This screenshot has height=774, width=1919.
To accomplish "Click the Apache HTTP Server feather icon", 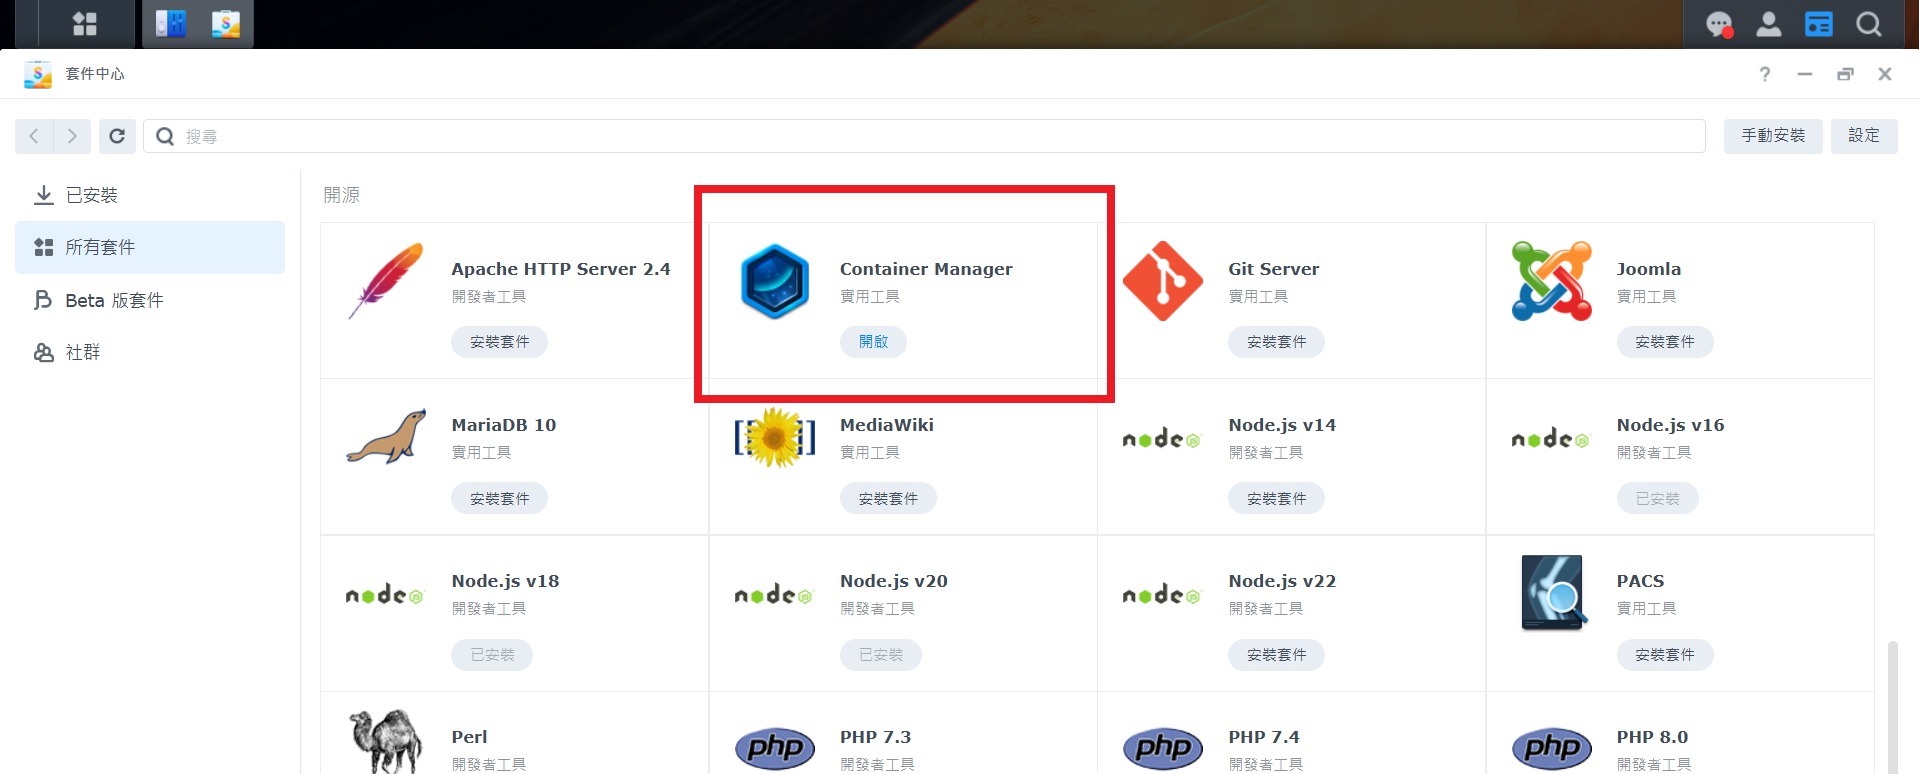I will click(x=386, y=281).
